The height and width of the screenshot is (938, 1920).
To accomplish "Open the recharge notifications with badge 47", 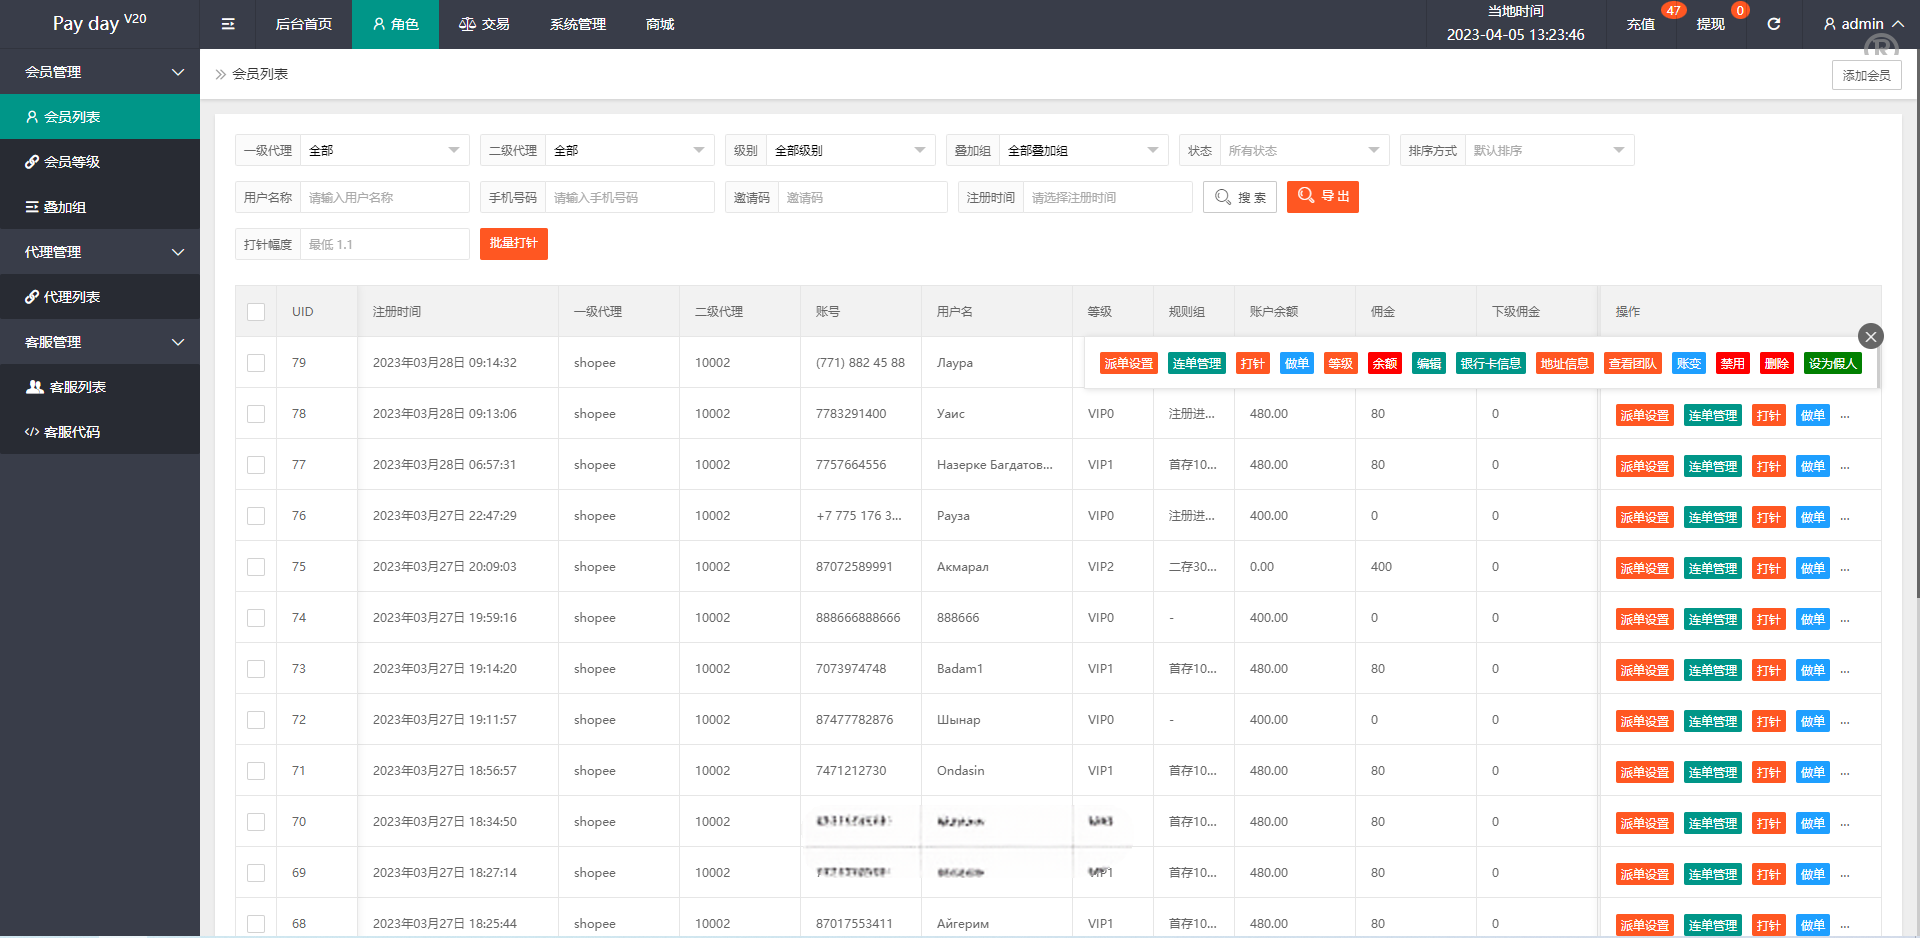I will [x=1641, y=24].
